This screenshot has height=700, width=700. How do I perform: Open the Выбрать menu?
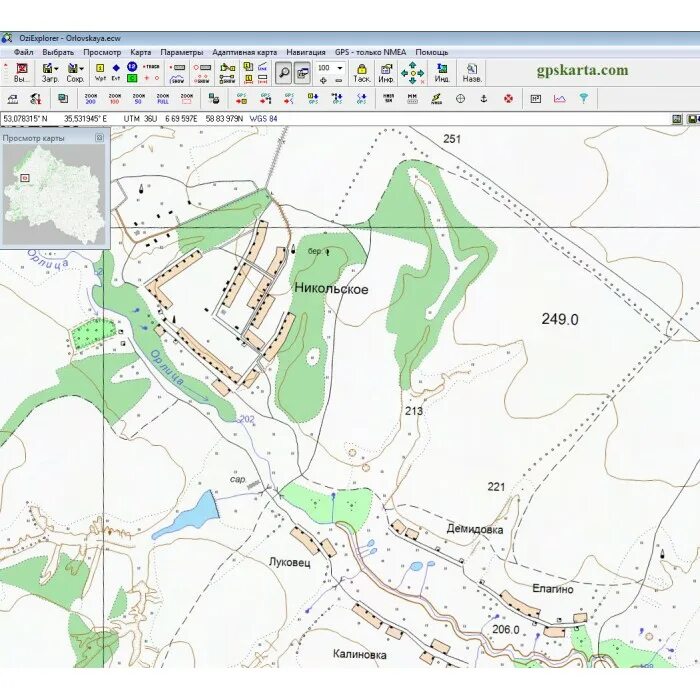pos(58,52)
